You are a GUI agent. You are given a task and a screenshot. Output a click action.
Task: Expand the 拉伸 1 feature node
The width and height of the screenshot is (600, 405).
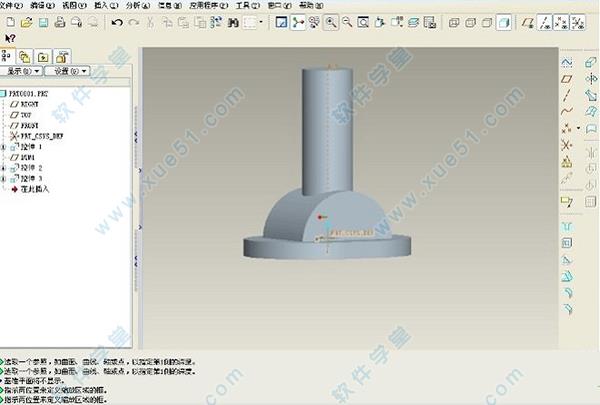pyautogui.click(x=3, y=147)
